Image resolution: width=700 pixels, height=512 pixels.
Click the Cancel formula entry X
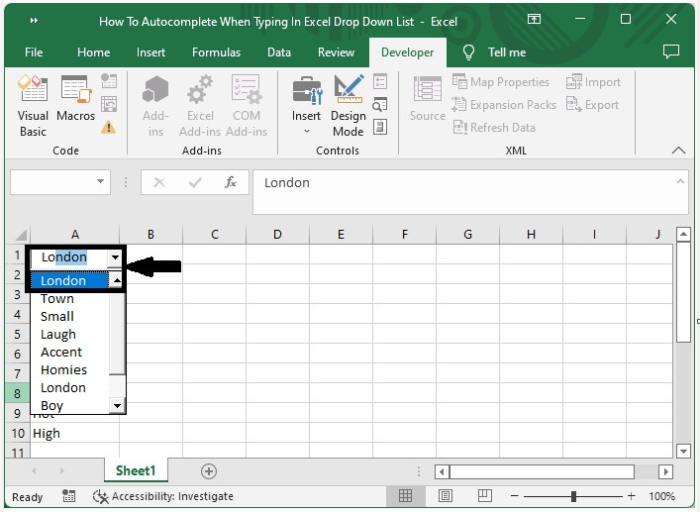[x=159, y=182]
